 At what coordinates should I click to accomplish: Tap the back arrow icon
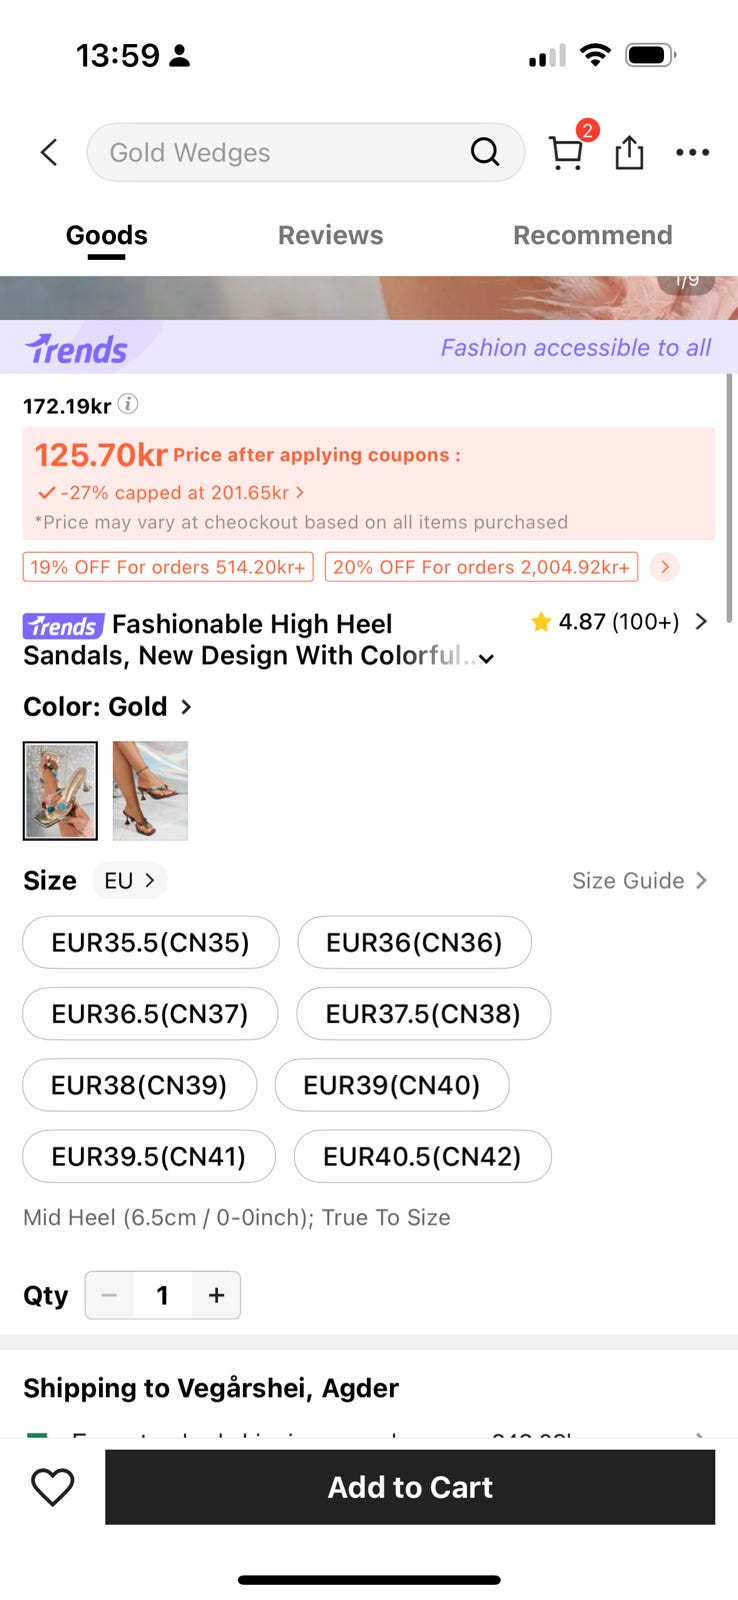coord(49,152)
